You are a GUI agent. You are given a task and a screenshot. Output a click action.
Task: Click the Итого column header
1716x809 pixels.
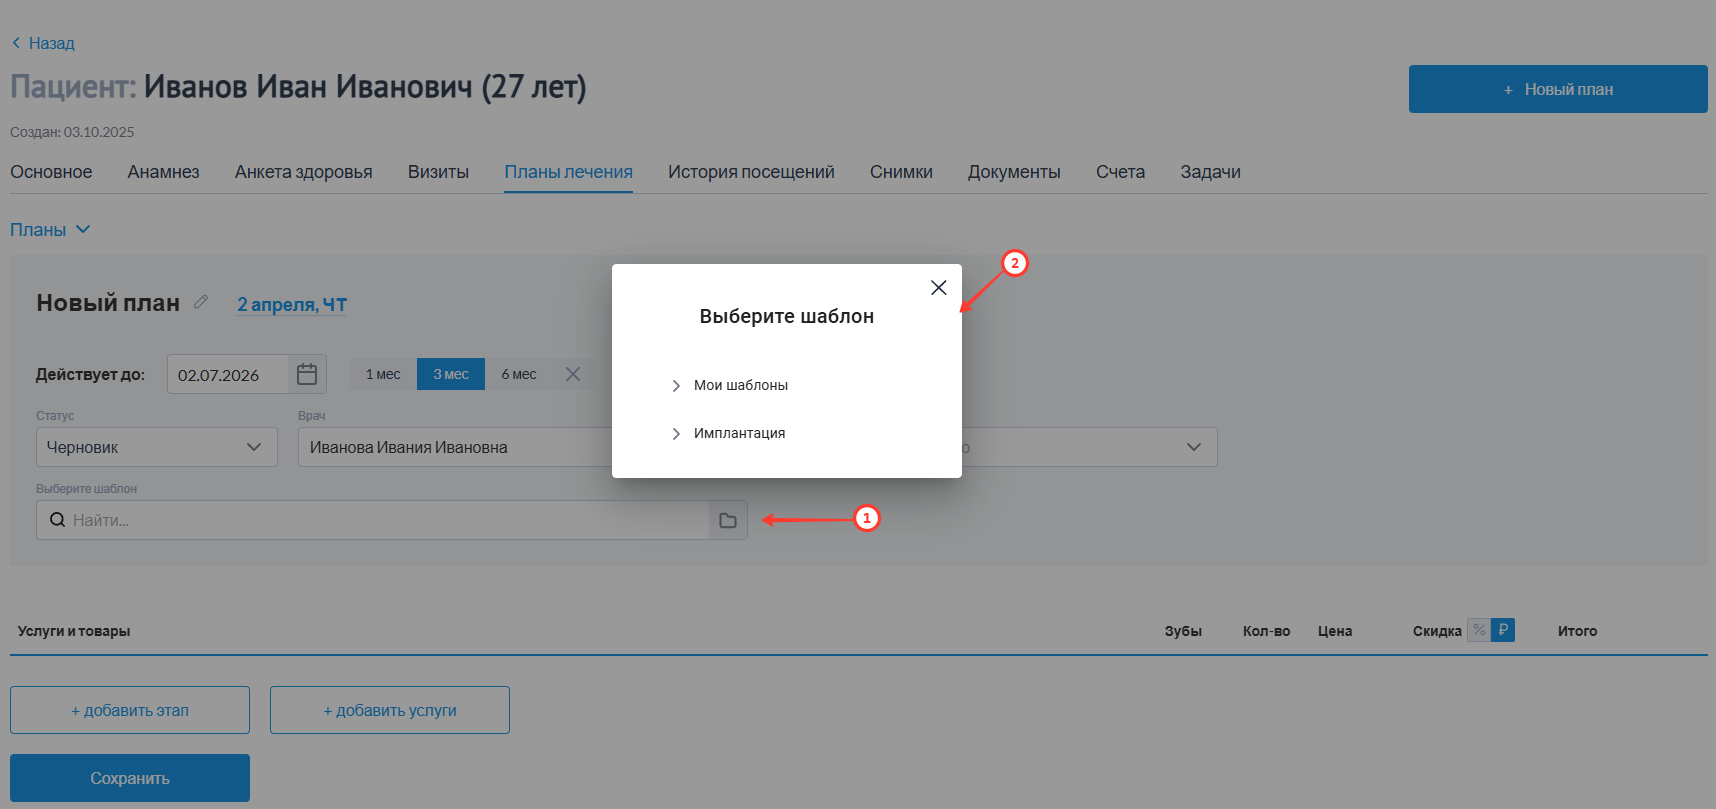(x=1577, y=631)
